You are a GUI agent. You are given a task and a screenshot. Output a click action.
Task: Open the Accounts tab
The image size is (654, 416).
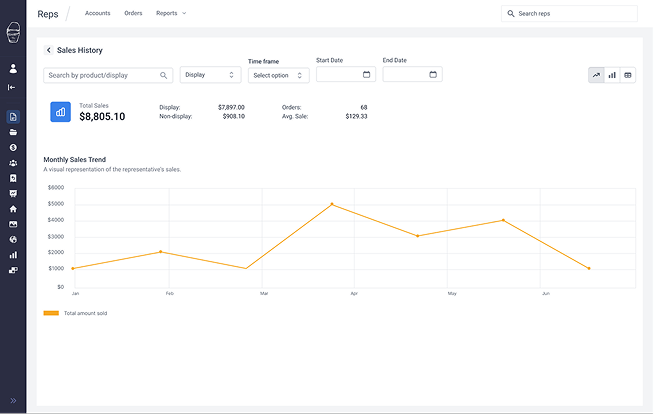tap(98, 13)
